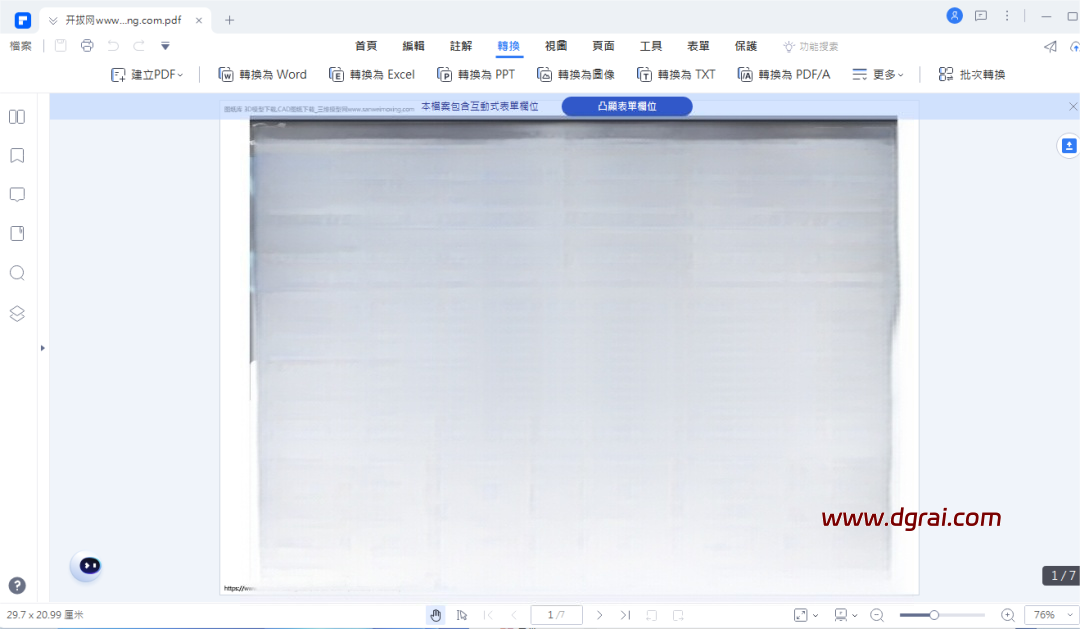
Task: Toggle the left panel expand arrow
Action: (43, 348)
